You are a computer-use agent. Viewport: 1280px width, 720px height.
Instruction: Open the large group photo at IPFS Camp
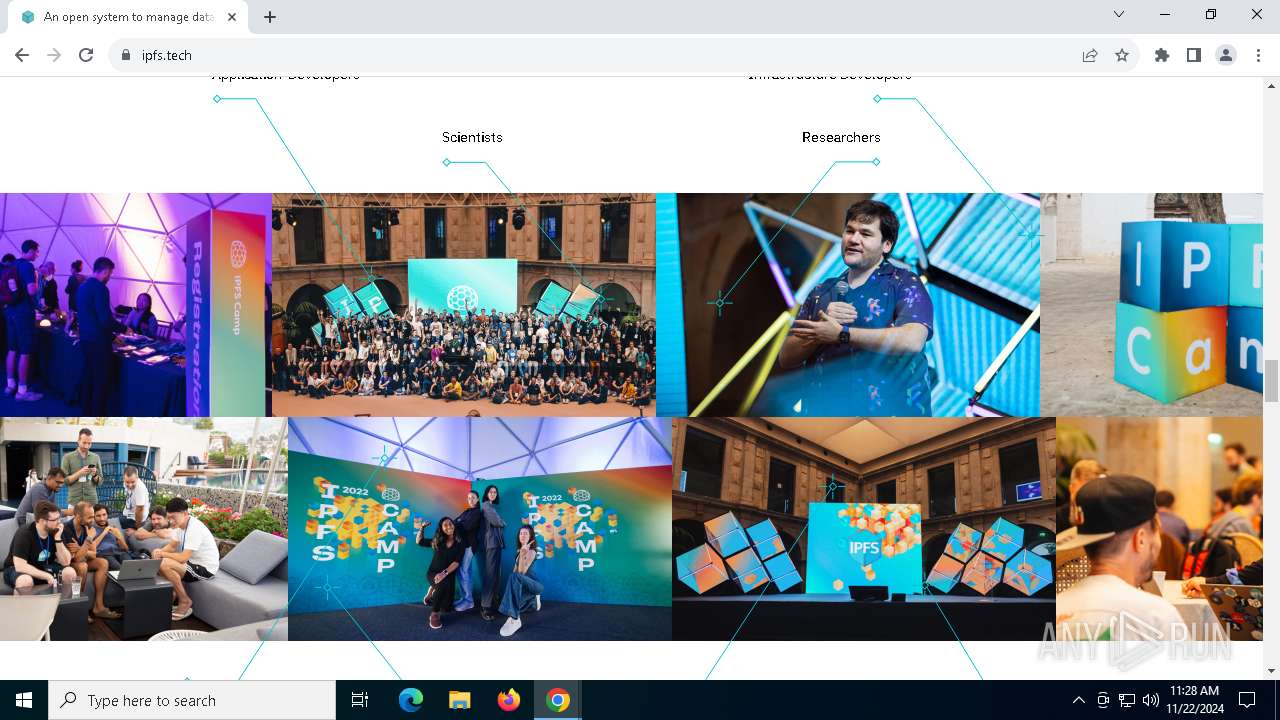point(464,305)
